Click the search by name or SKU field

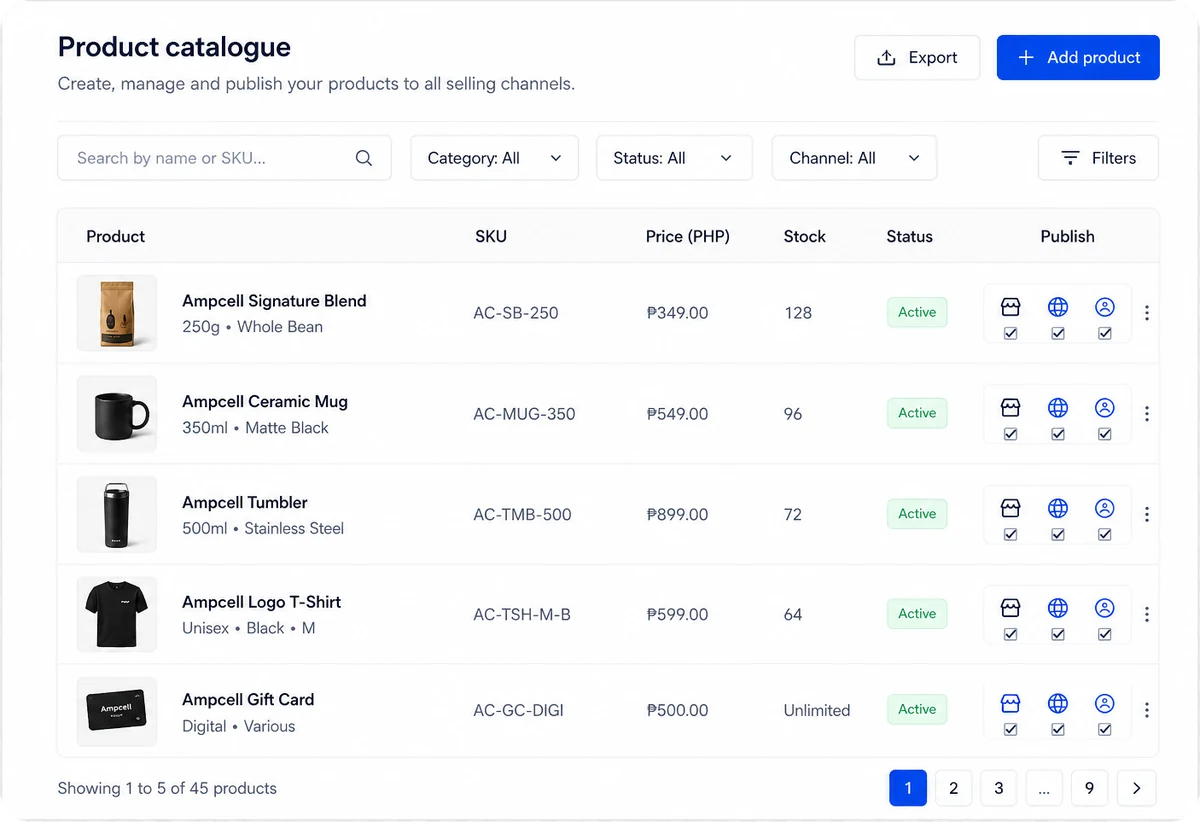[224, 158]
